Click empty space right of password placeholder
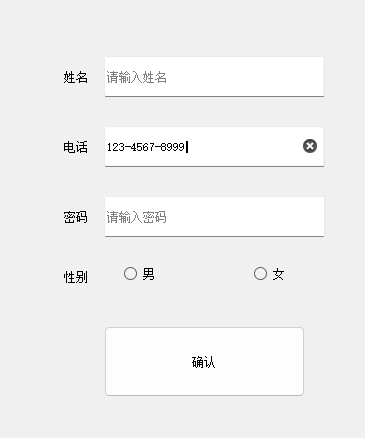 click(x=245, y=217)
